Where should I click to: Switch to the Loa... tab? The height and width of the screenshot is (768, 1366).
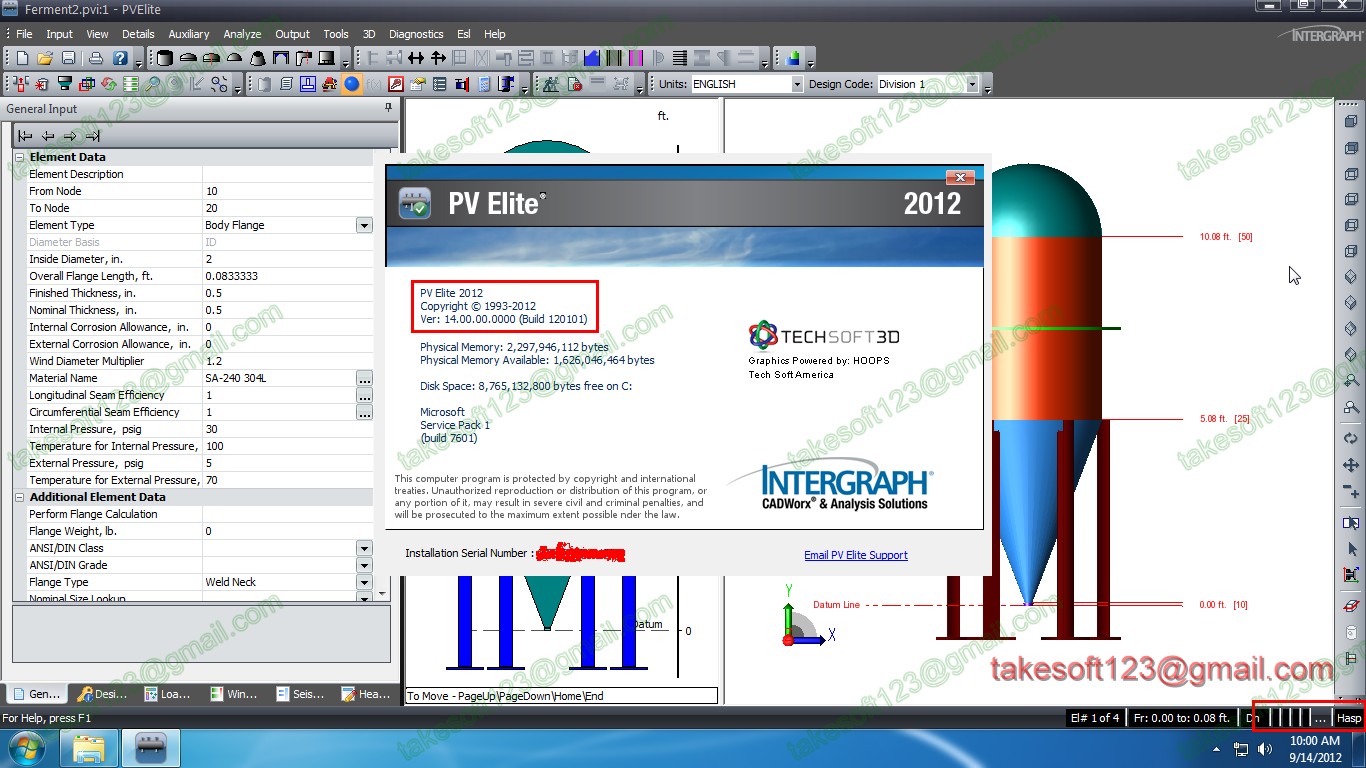click(167, 694)
